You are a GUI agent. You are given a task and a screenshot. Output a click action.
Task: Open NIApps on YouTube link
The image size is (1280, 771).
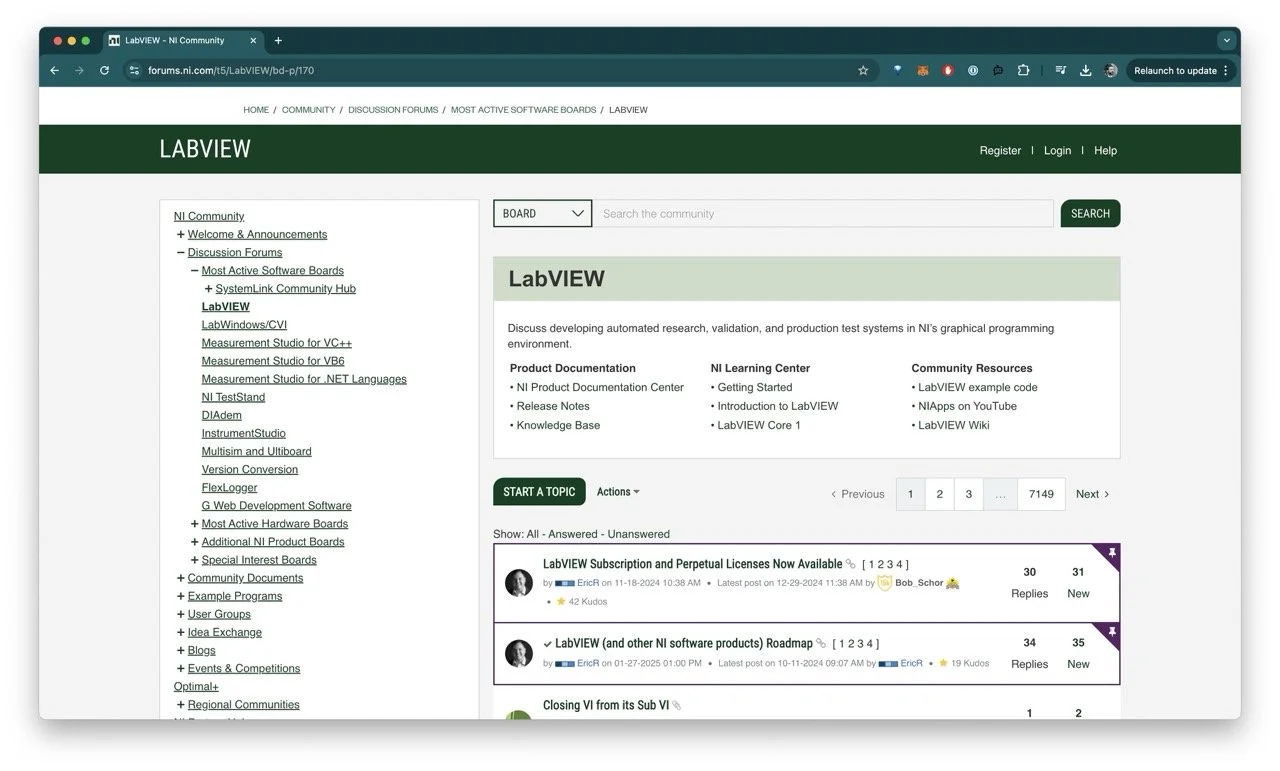coord(967,406)
